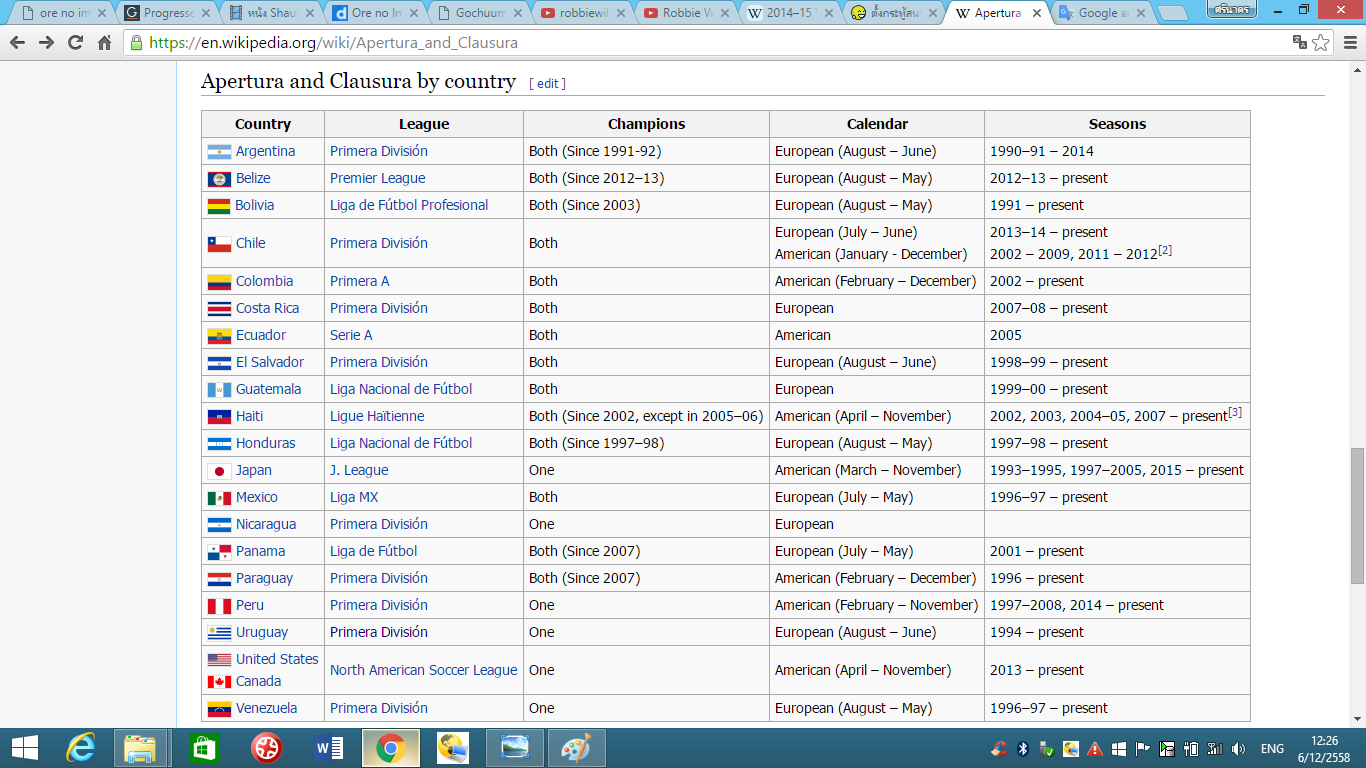Open Paint from the taskbar palette icon
Image resolution: width=1366 pixels, height=768 pixels.
coord(577,748)
